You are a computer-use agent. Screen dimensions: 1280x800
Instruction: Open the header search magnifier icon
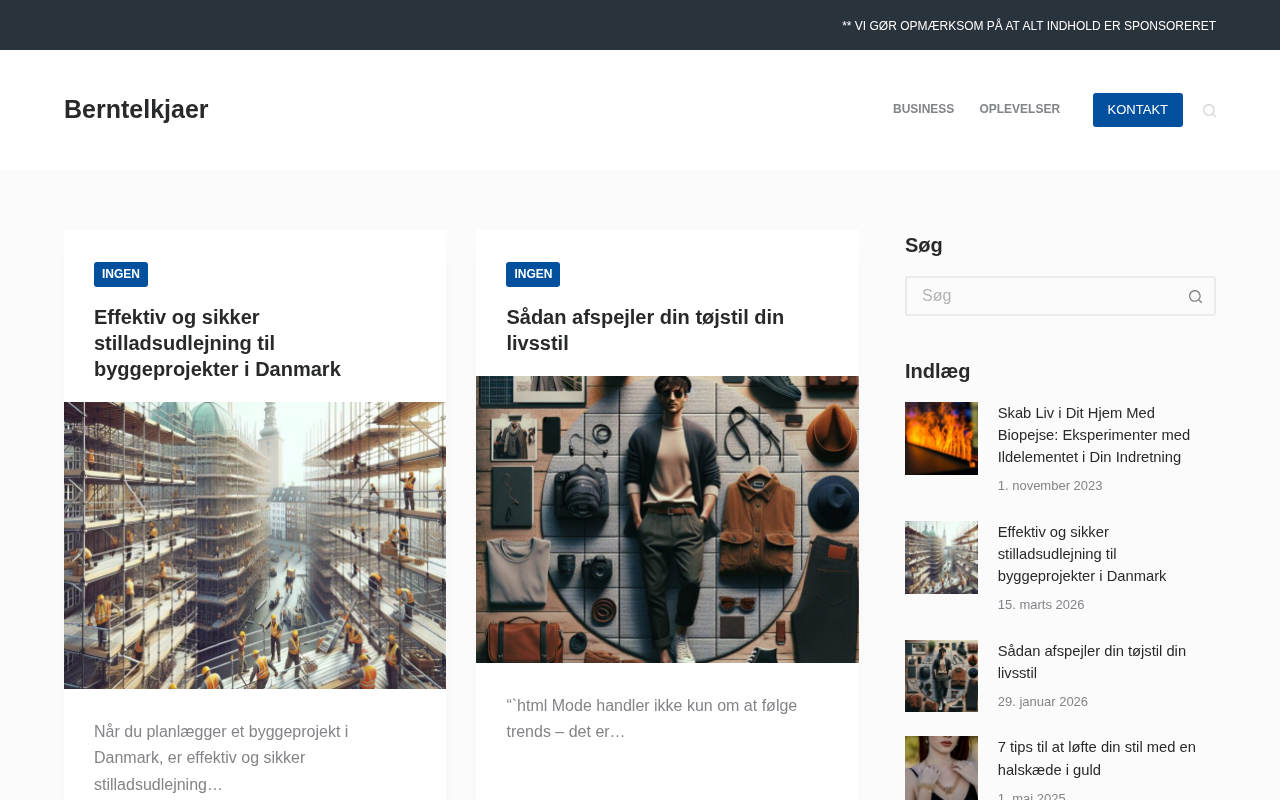1209,110
